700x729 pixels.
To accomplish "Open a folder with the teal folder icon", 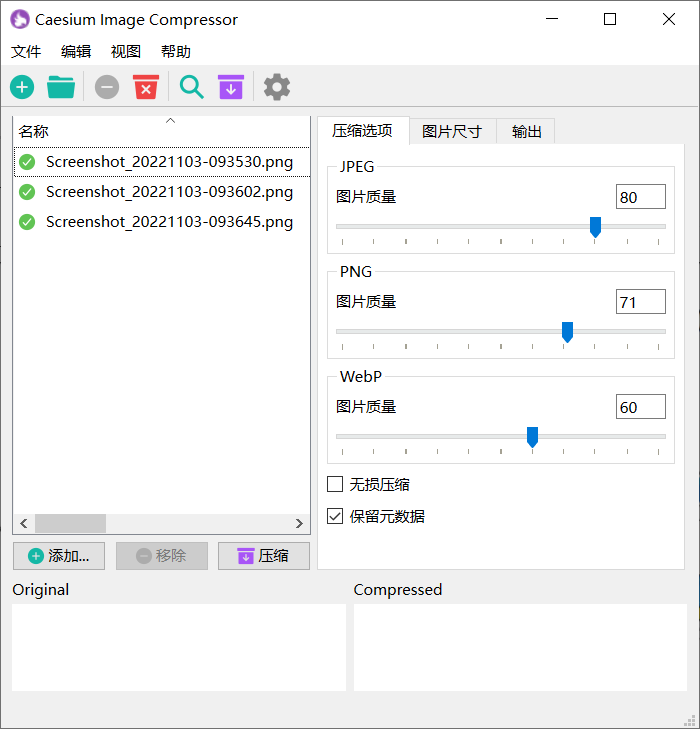I will (x=61, y=88).
